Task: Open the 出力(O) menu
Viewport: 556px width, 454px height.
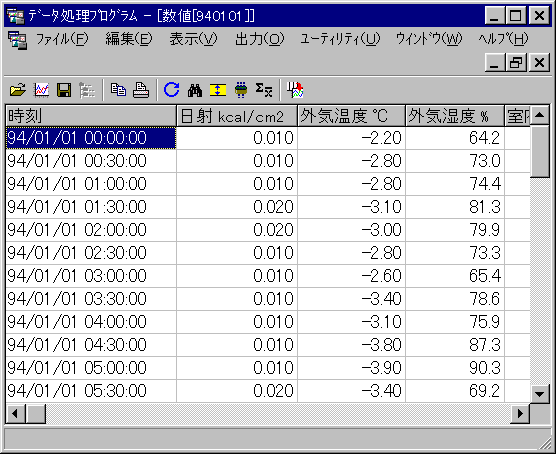Action: [260, 39]
